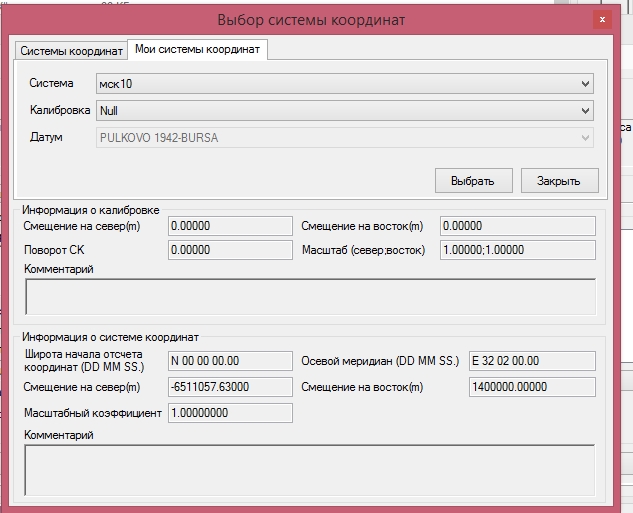Click the calibration Комментарий text box
Image resolution: width=633 pixels, height=513 pixels.
coord(309,297)
